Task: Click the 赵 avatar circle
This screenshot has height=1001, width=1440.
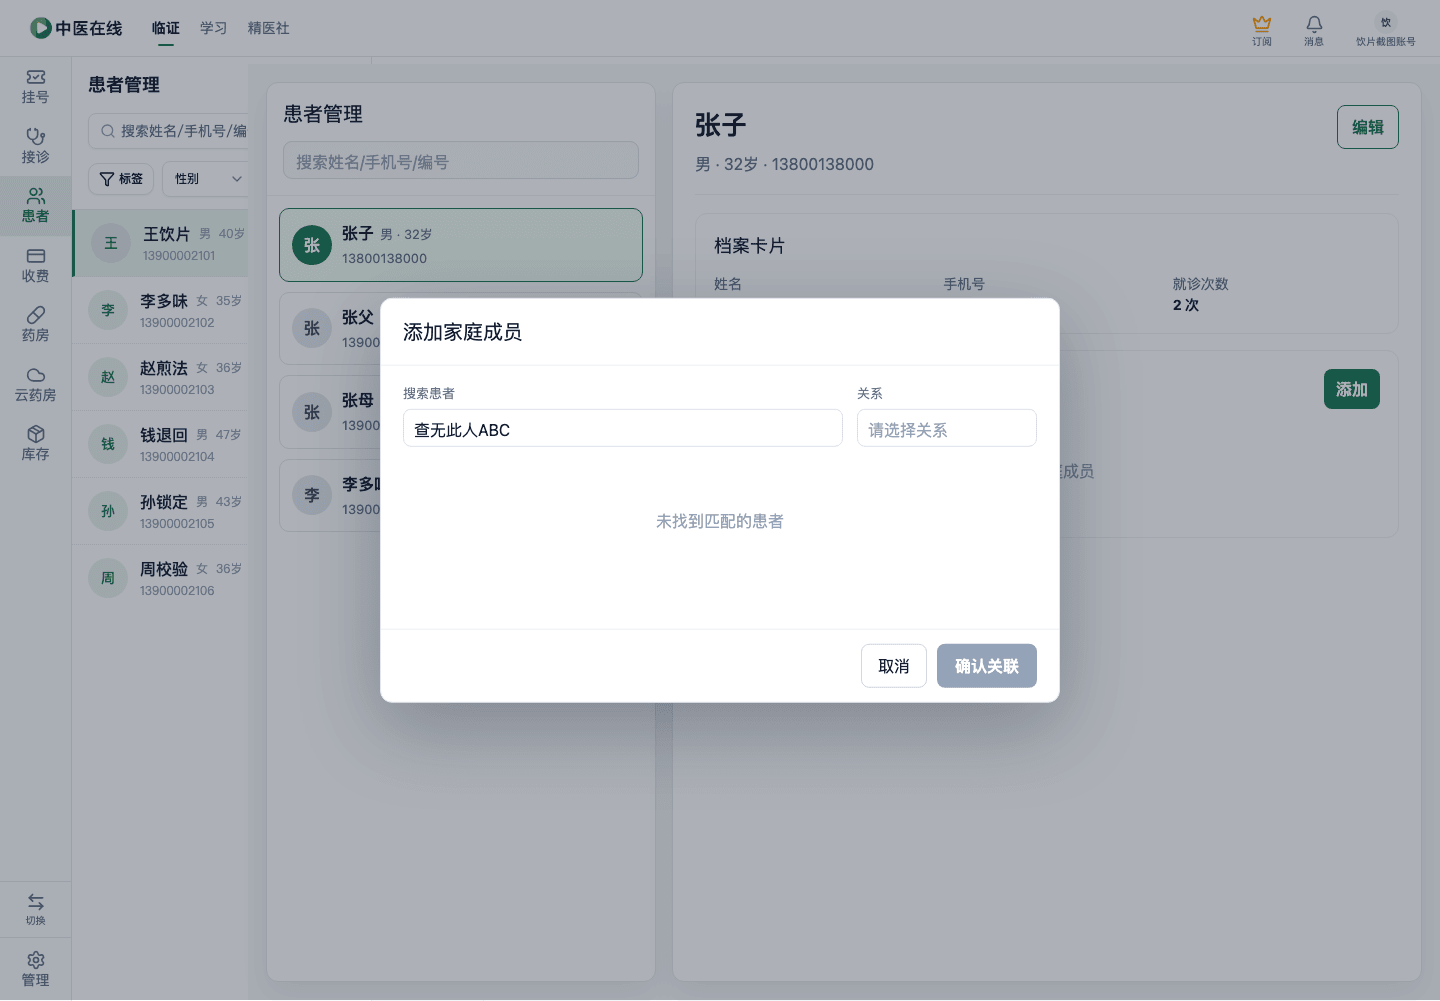Action: coord(108,378)
